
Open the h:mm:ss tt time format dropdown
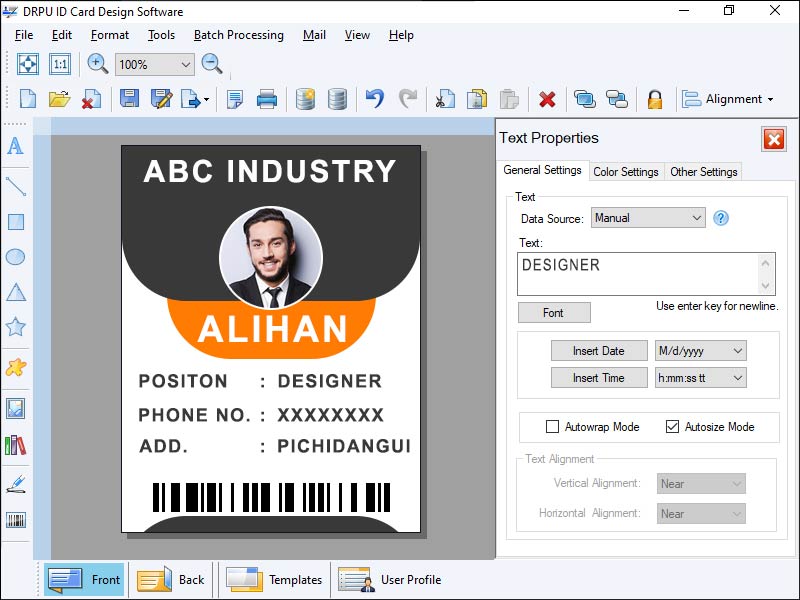[701, 378]
